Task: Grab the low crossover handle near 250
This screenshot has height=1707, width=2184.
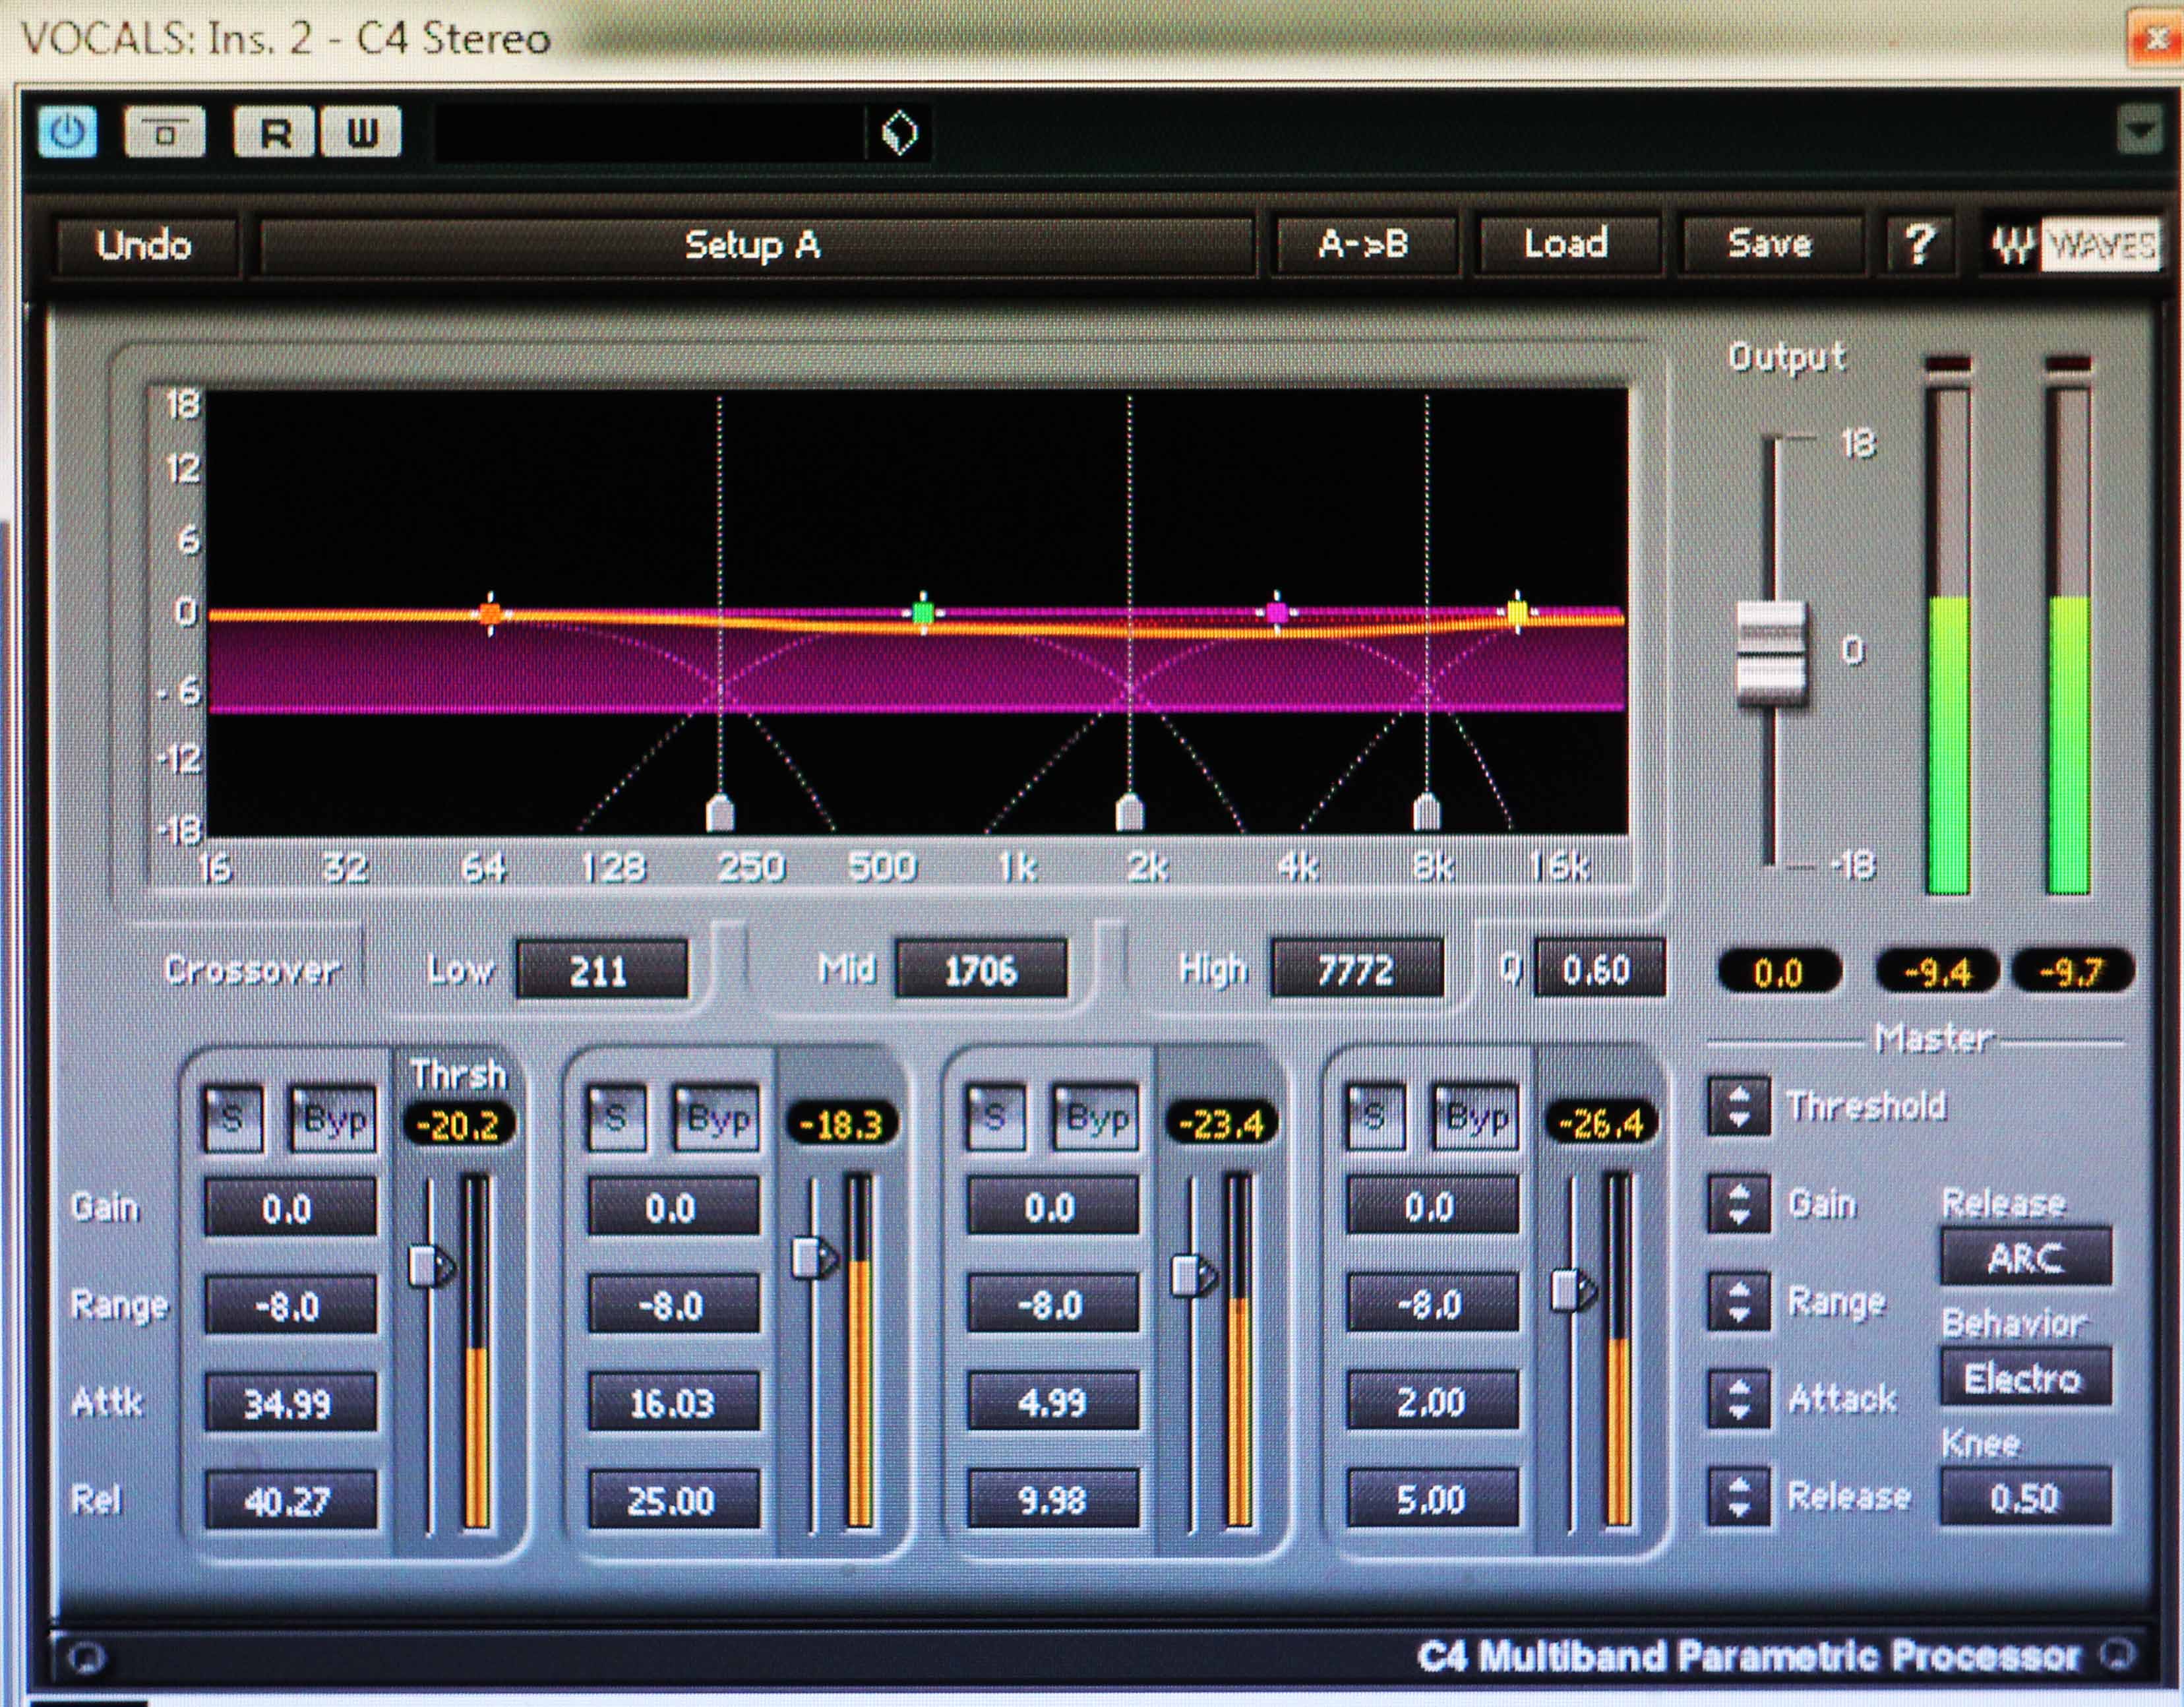Action: click(x=720, y=813)
